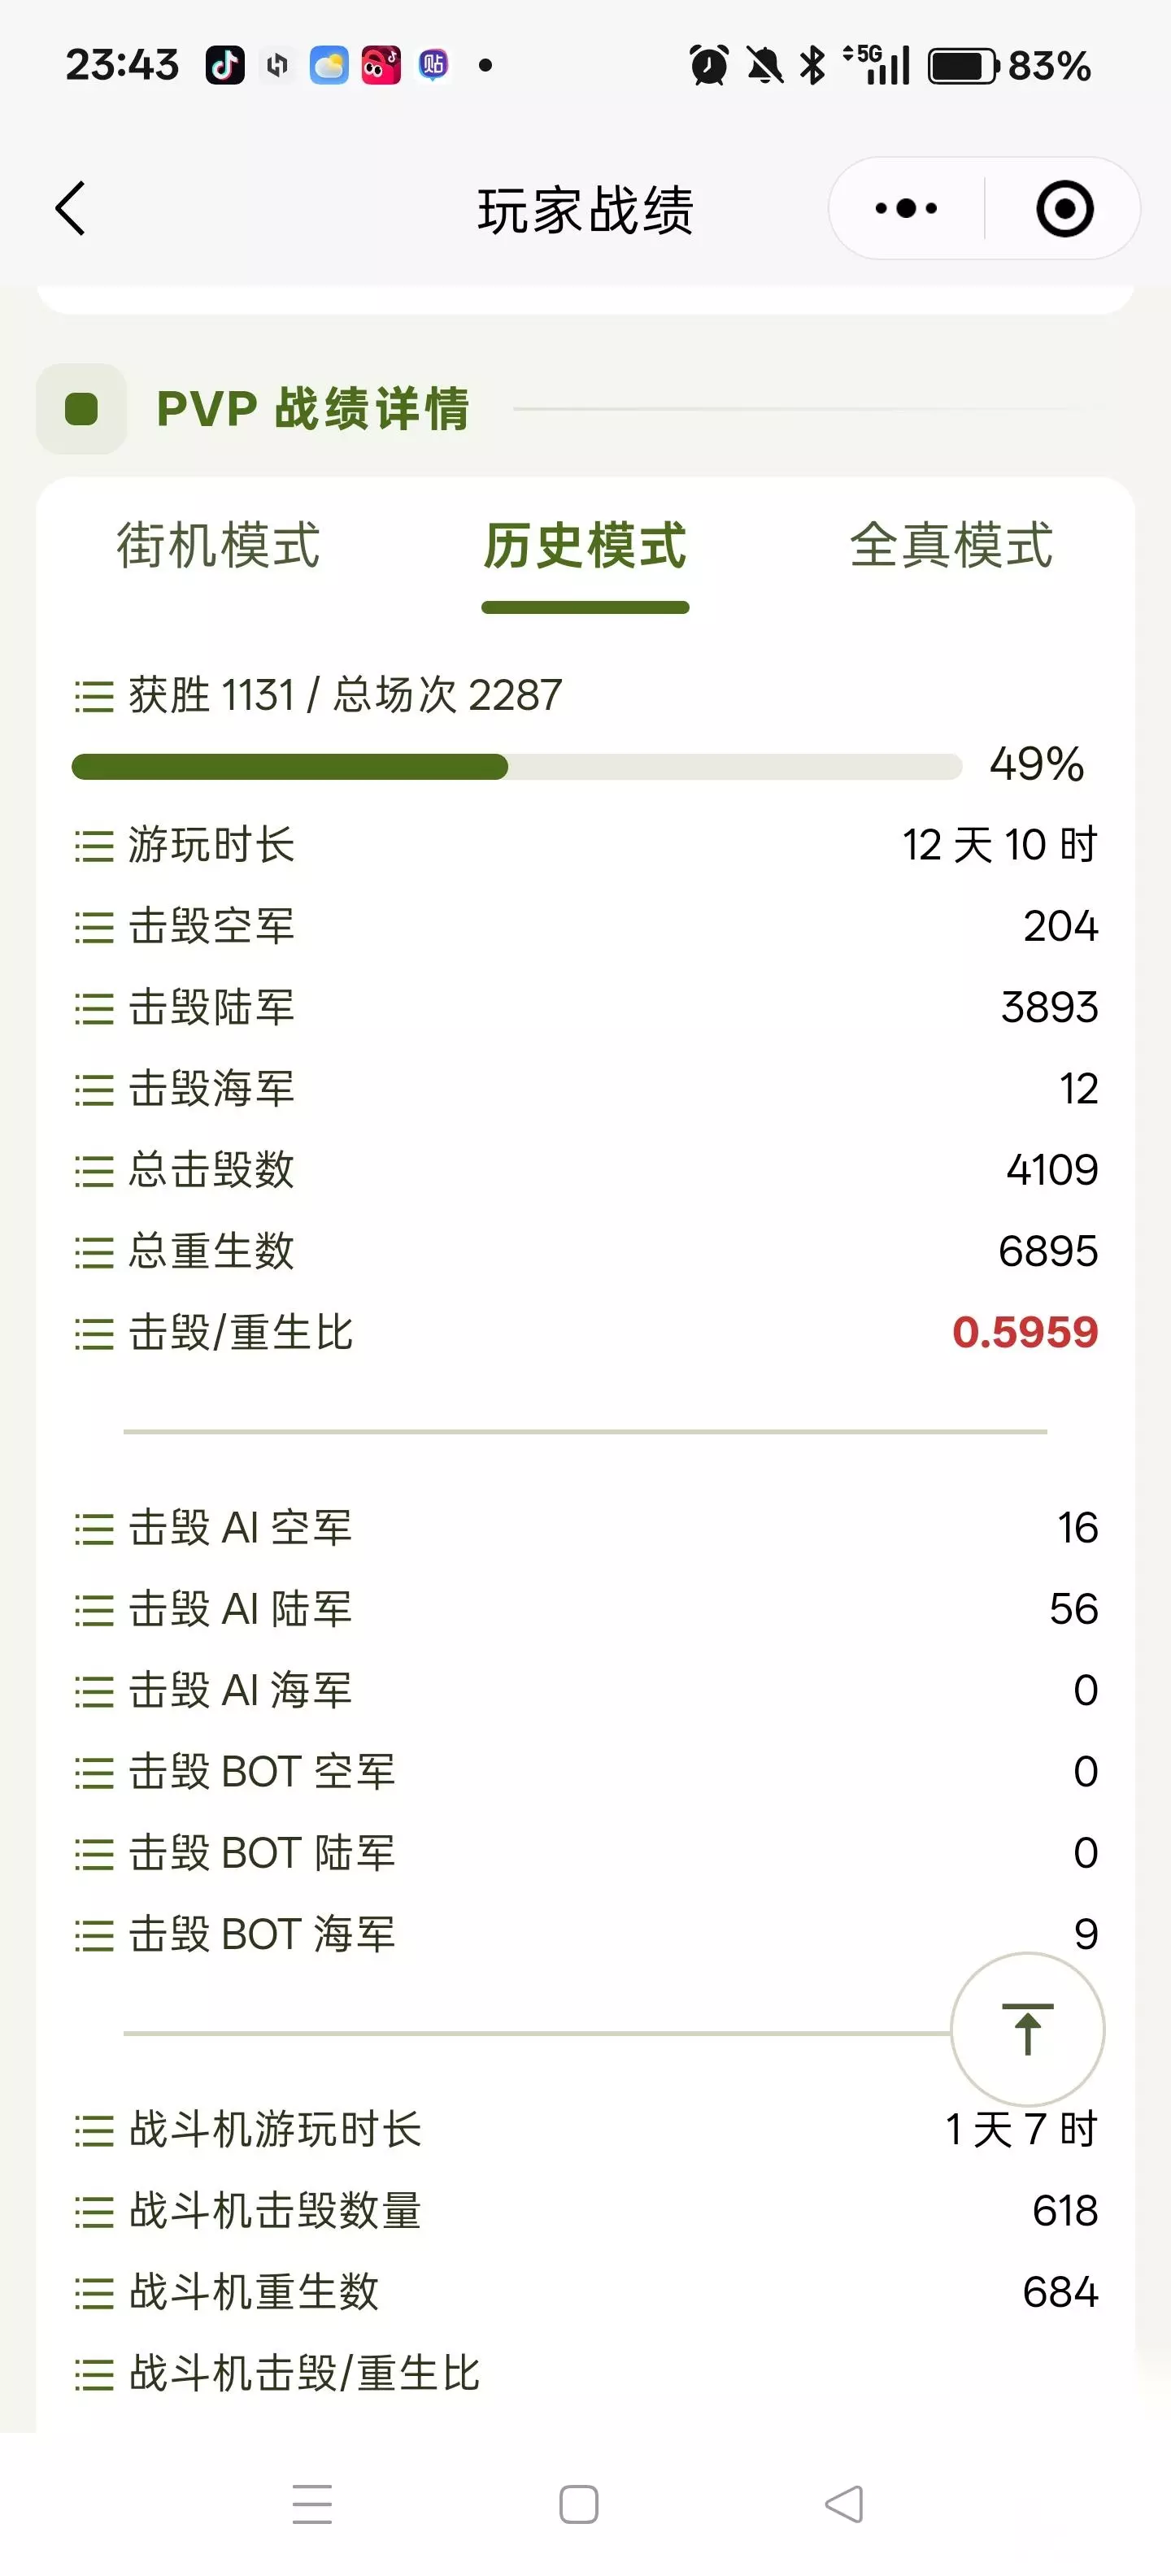
Task: Switch to 街机模式 tab
Action: pyautogui.click(x=219, y=545)
